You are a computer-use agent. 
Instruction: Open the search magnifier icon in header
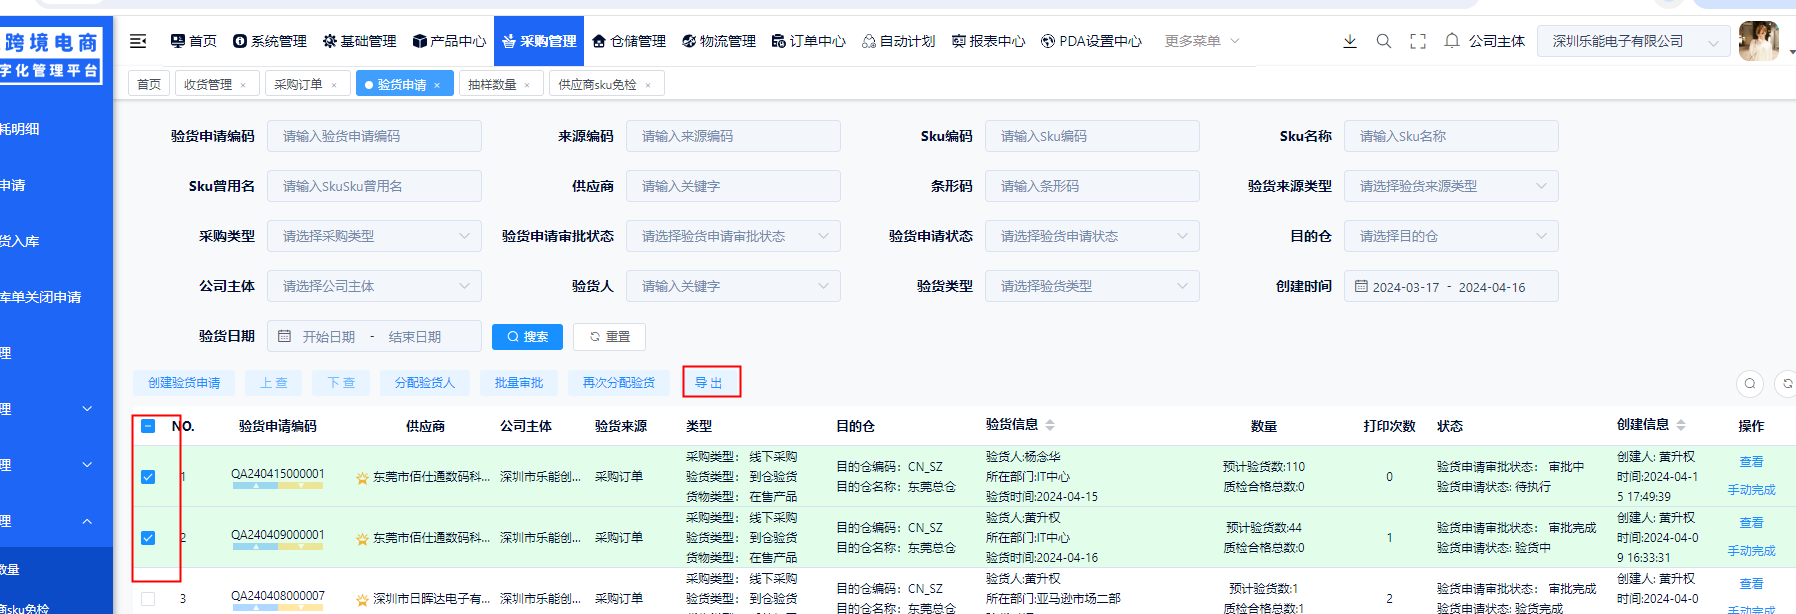1383,41
